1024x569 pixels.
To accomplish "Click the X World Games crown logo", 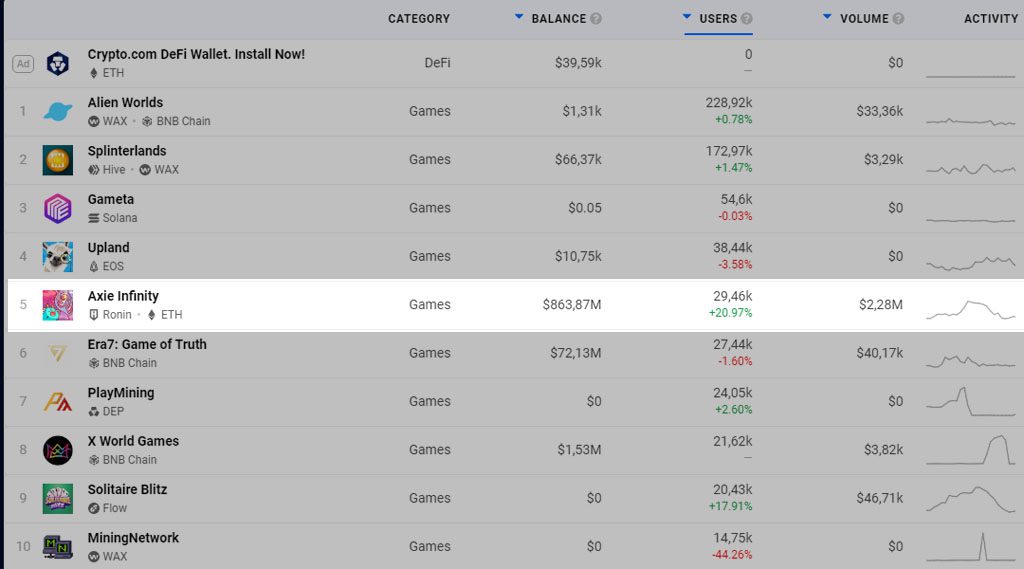I will pyautogui.click(x=57, y=450).
